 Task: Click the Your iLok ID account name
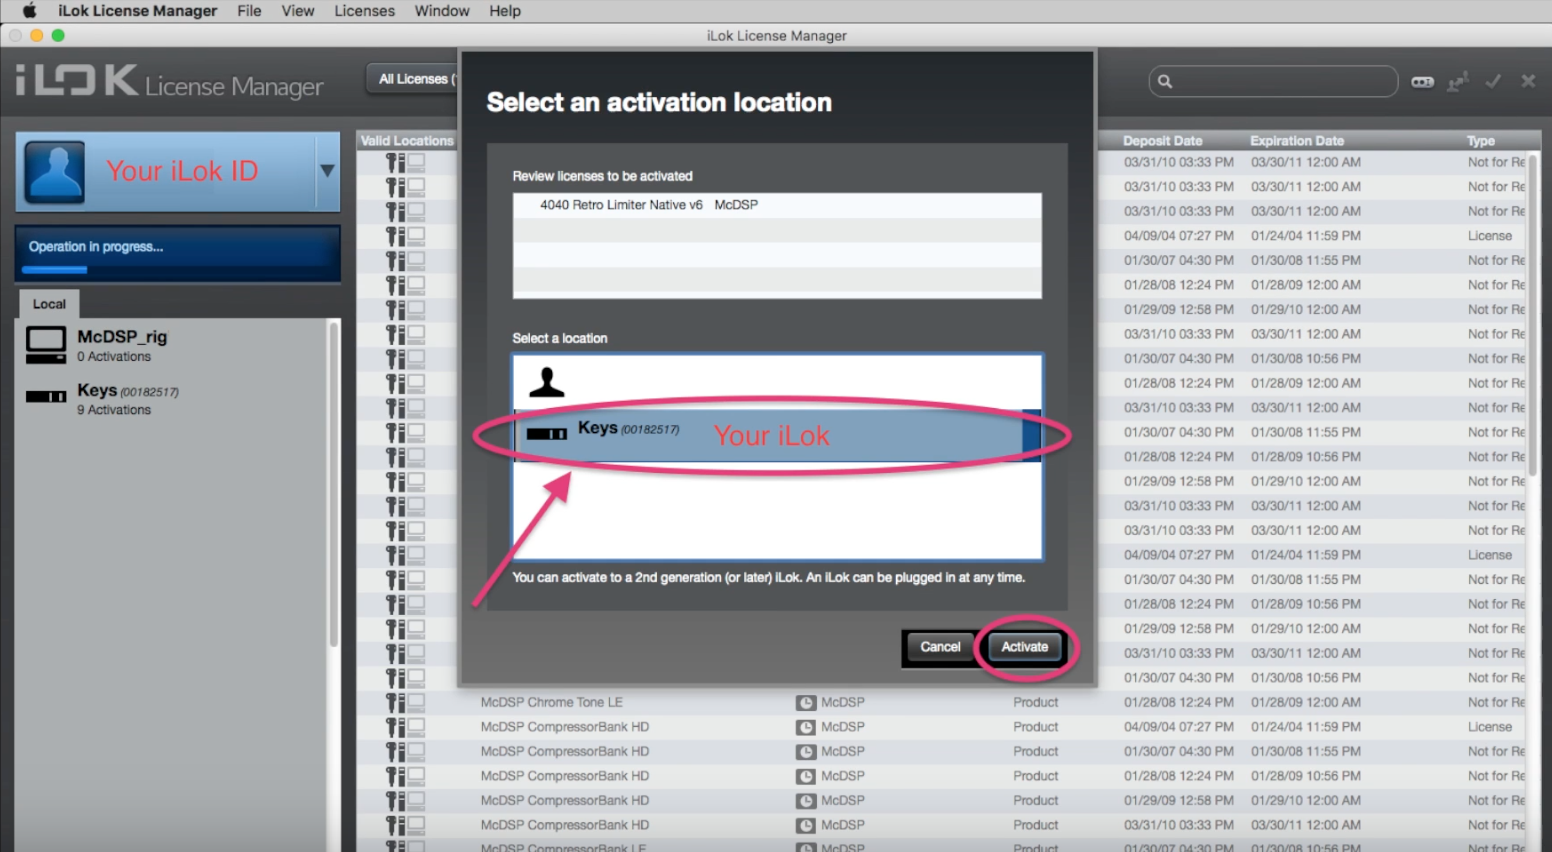(x=182, y=171)
